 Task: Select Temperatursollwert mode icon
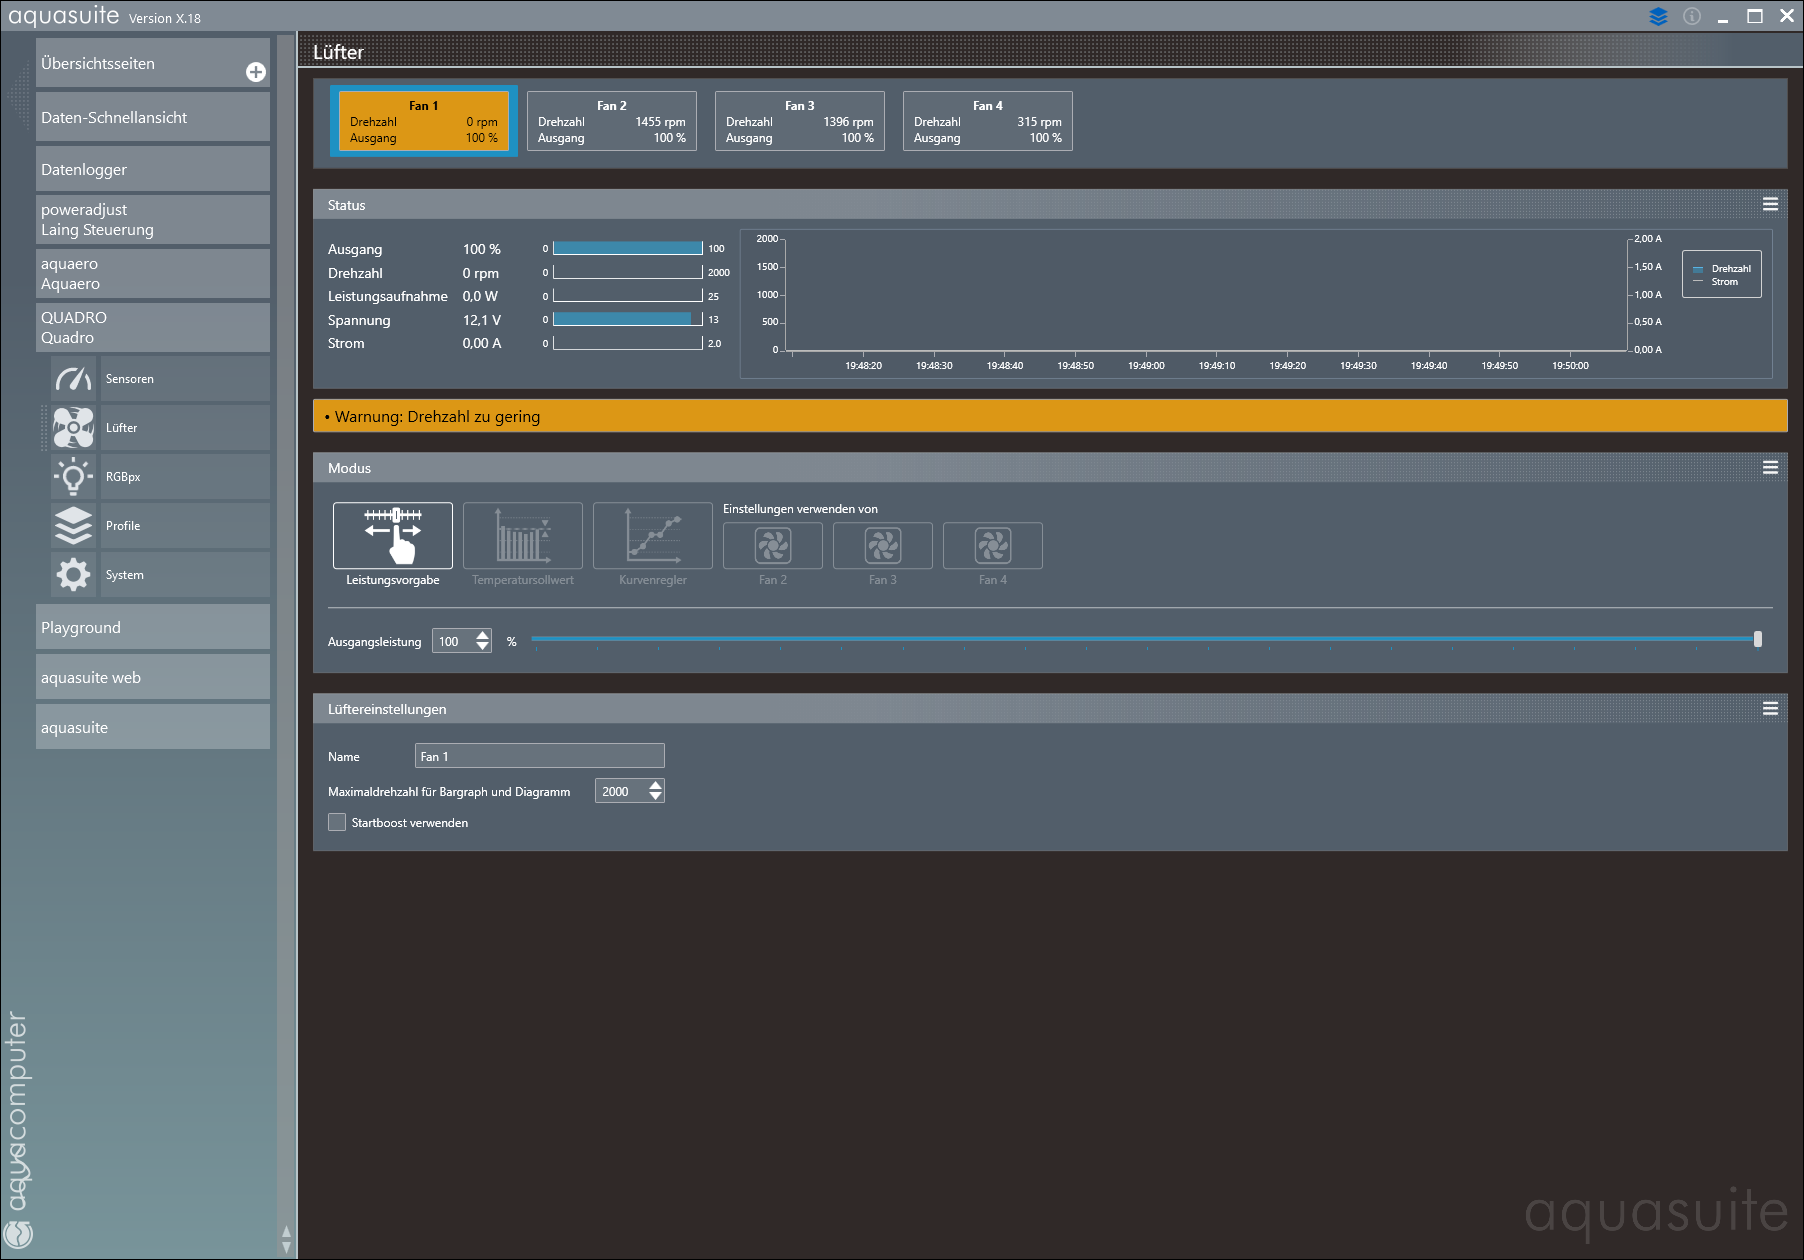522,536
